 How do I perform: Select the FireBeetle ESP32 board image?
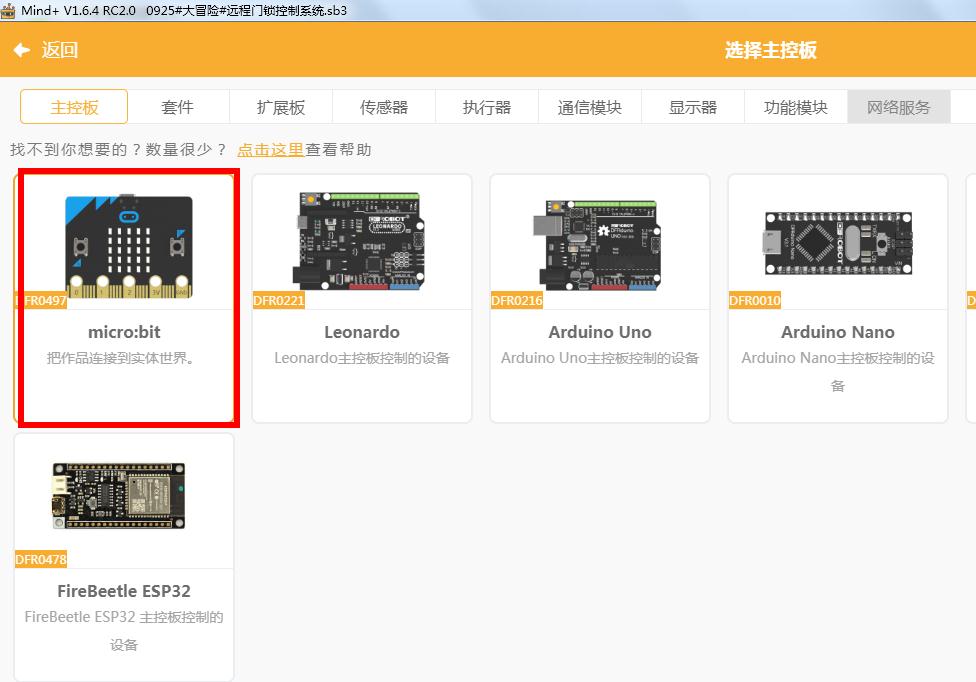(119, 496)
